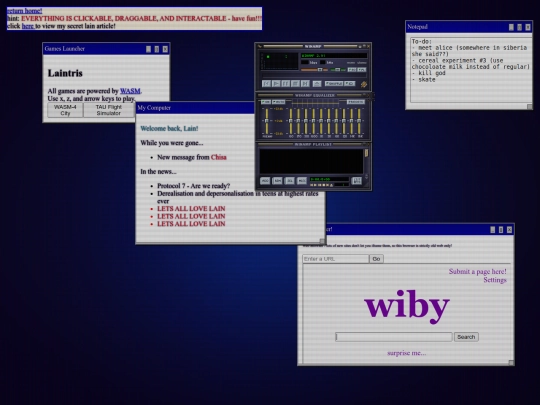This screenshot has width=540, height=405.
Task: Adjust the Winamp balance slider
Action: click(x=338, y=70)
